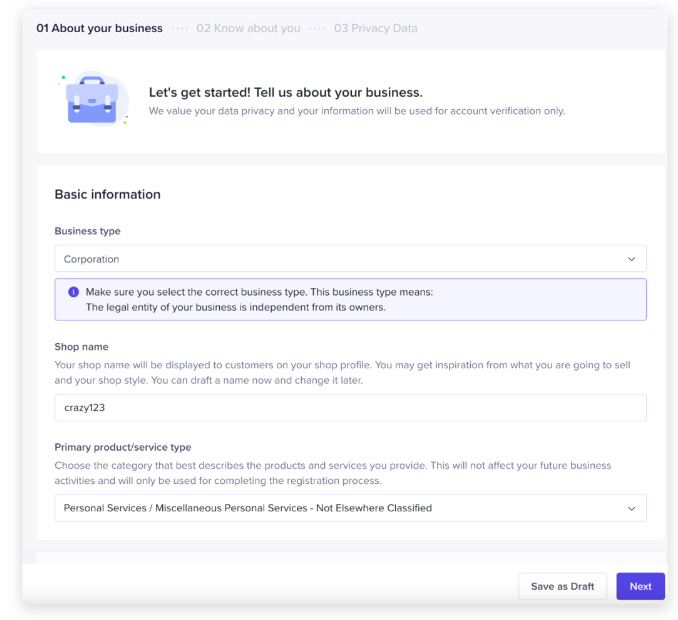Image resolution: width=678 pixels, height=620 pixels.
Task: Focus the Shop name field containing crazy123
Action: [350, 408]
